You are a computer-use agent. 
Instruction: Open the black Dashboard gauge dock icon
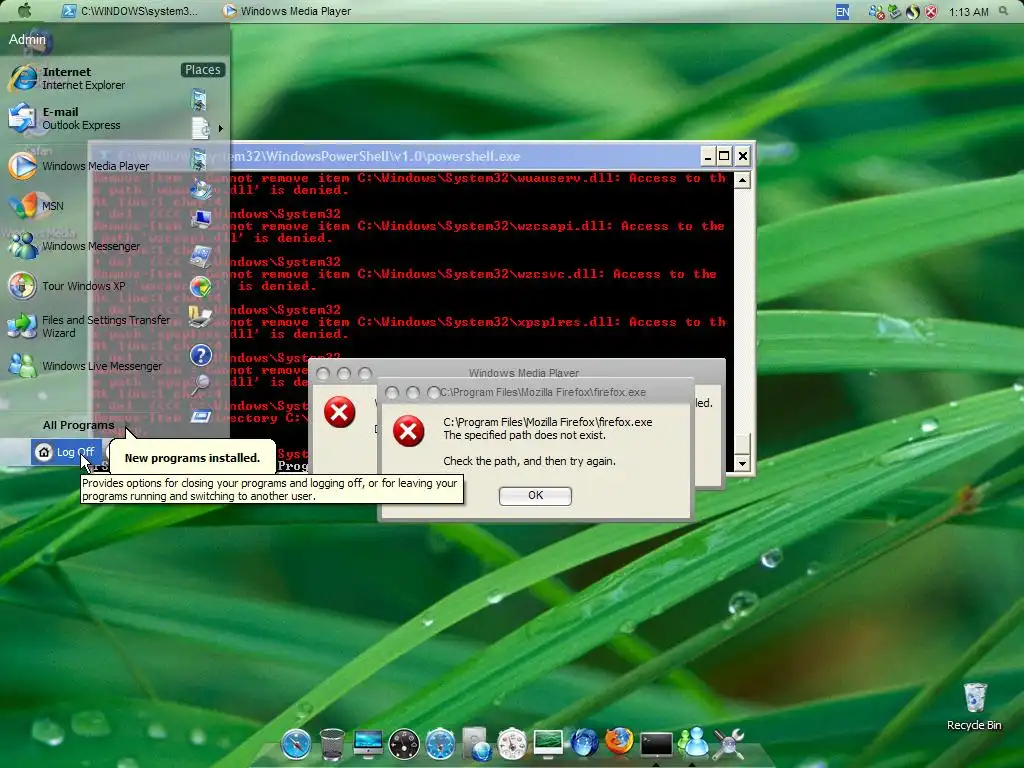(404, 744)
